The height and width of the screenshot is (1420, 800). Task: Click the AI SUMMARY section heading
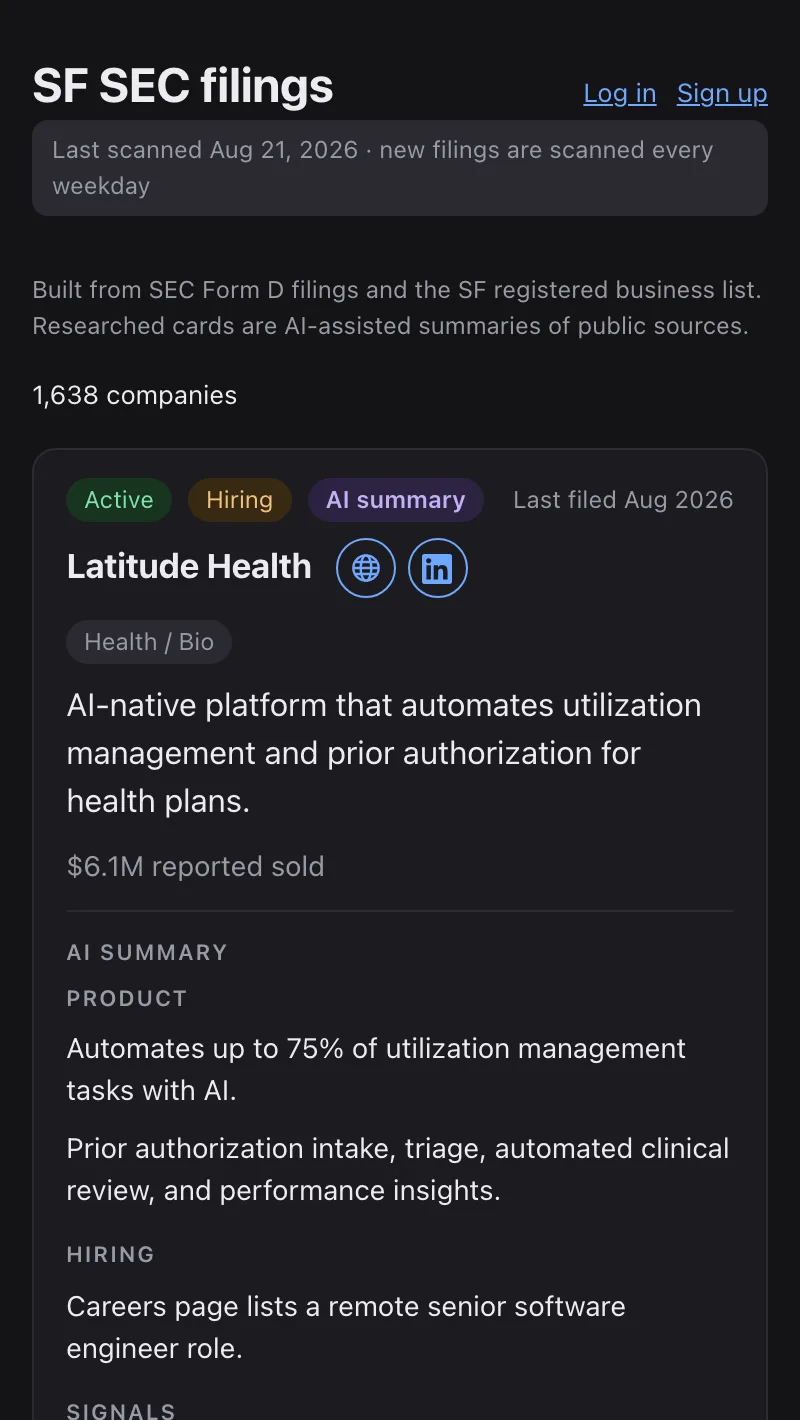click(x=147, y=952)
